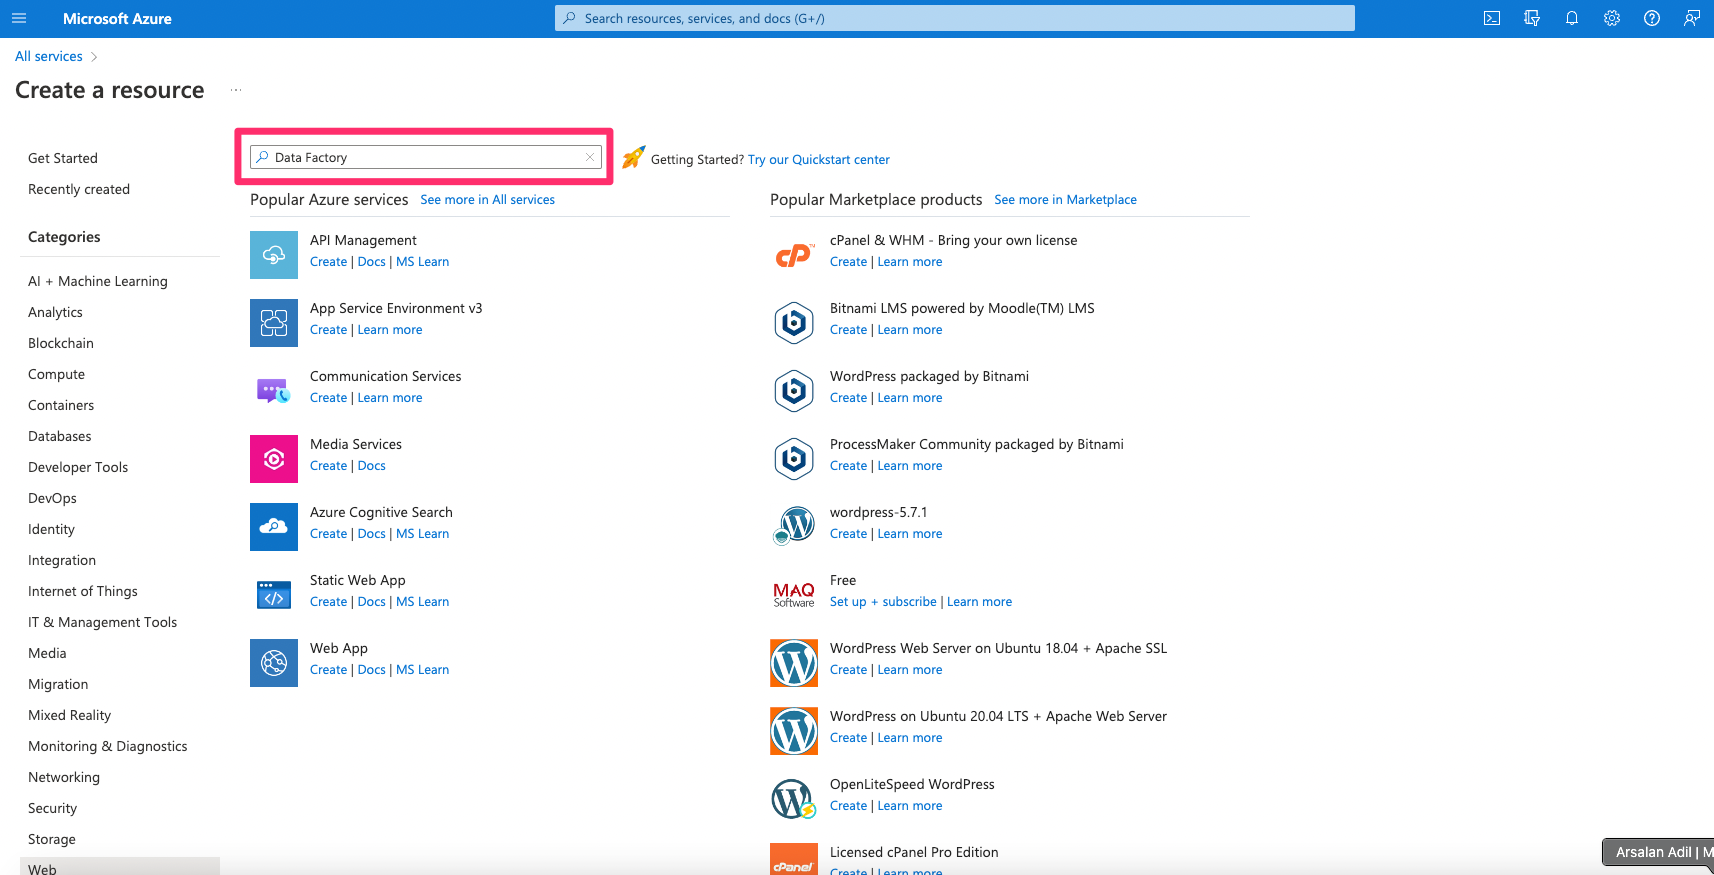Click the WordPress on Ubuntu 20.04 LTS icon

[794, 731]
